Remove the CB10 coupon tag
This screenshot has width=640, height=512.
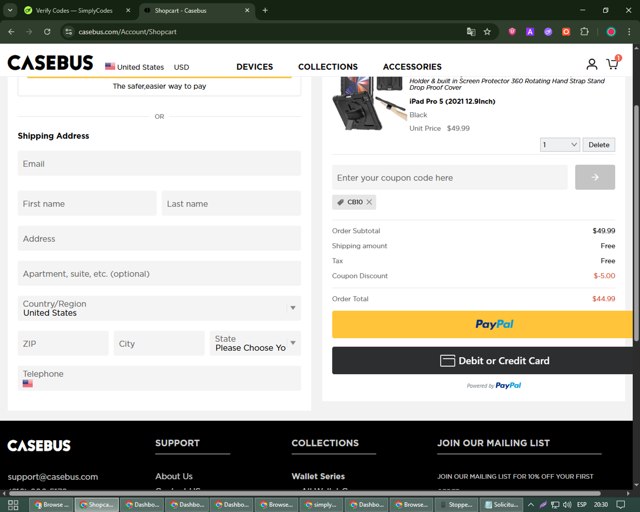(369, 202)
